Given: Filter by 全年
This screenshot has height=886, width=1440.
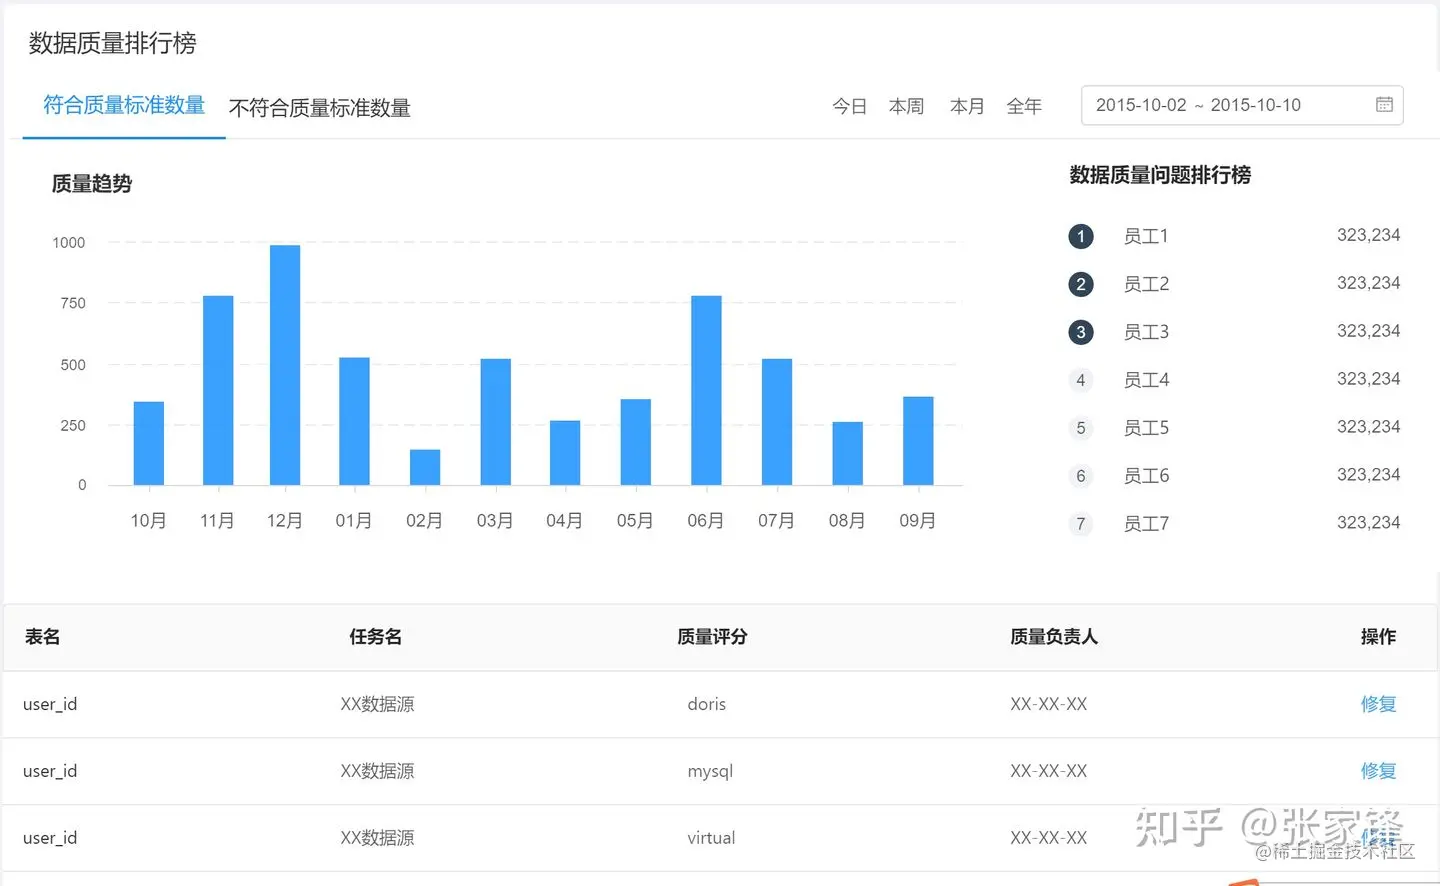Looking at the screenshot, I should pos(1024,106).
